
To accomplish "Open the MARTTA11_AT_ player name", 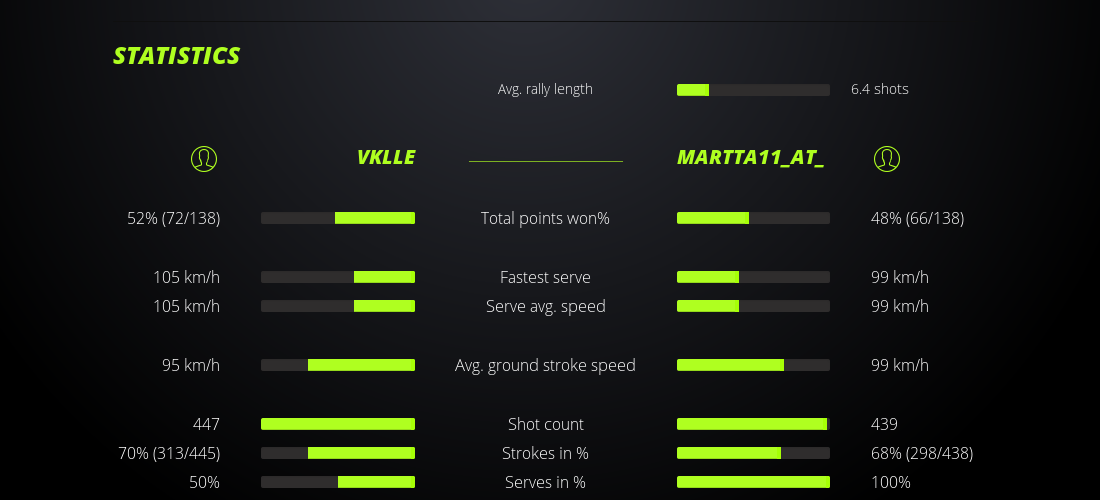I will point(750,158).
